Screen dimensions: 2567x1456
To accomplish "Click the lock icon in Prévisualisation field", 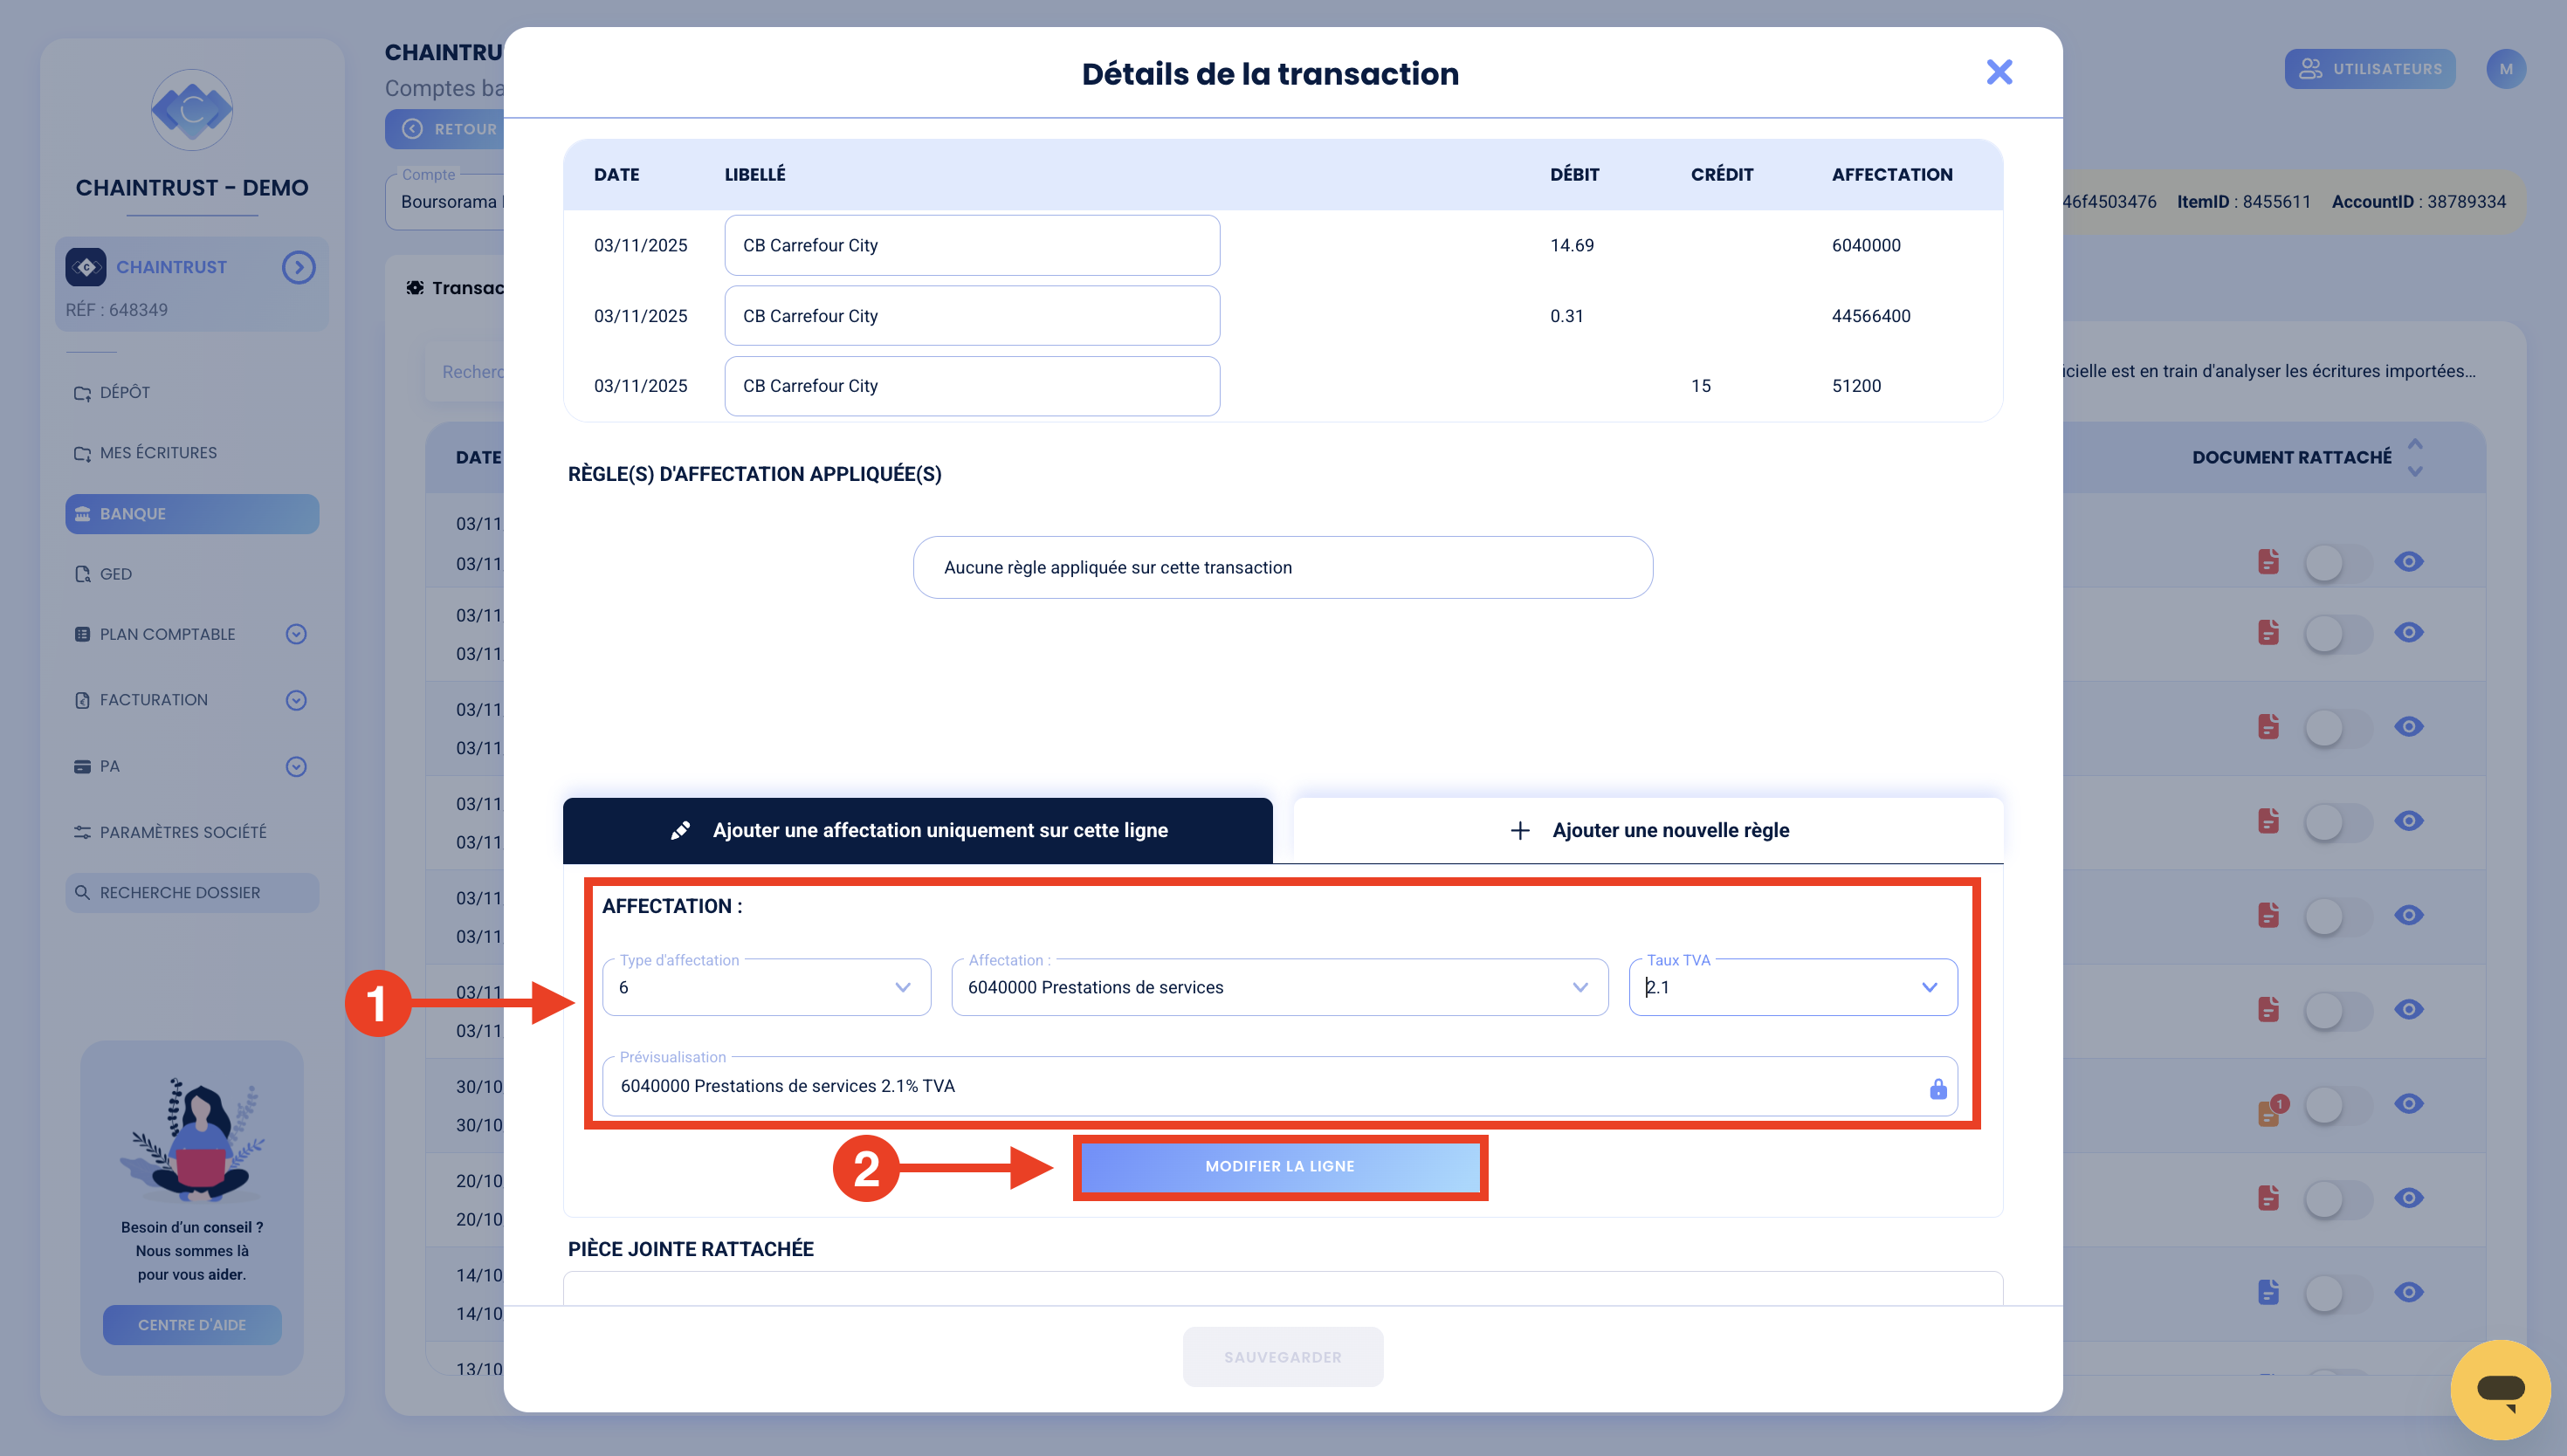I will coord(1938,1089).
